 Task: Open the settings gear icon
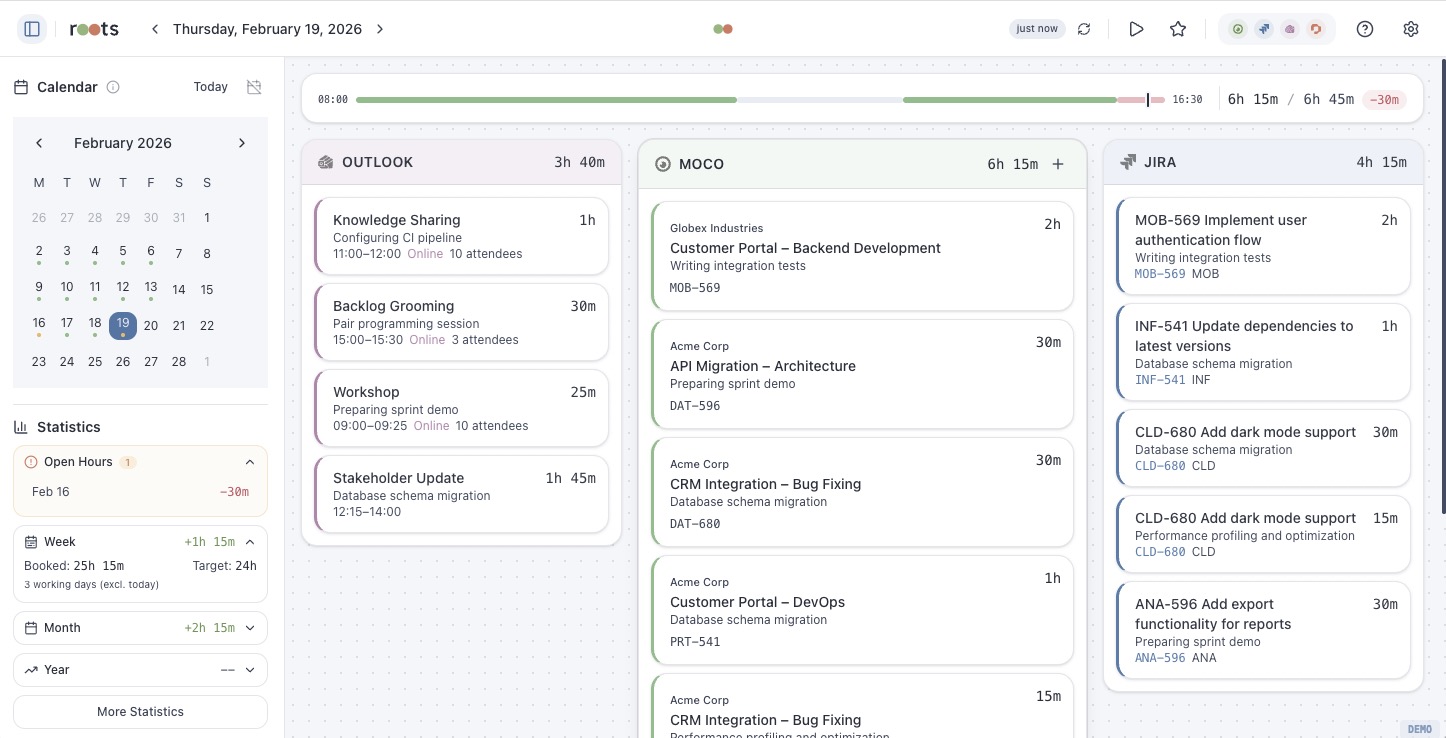[x=1411, y=29]
